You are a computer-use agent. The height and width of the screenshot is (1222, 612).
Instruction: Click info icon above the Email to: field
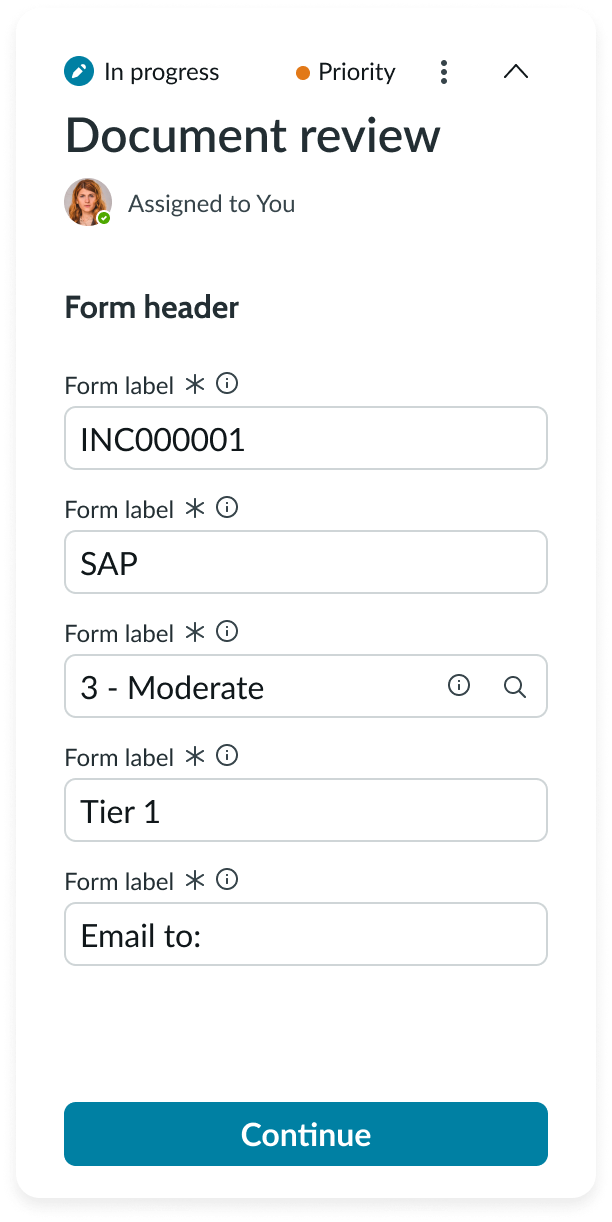click(228, 880)
